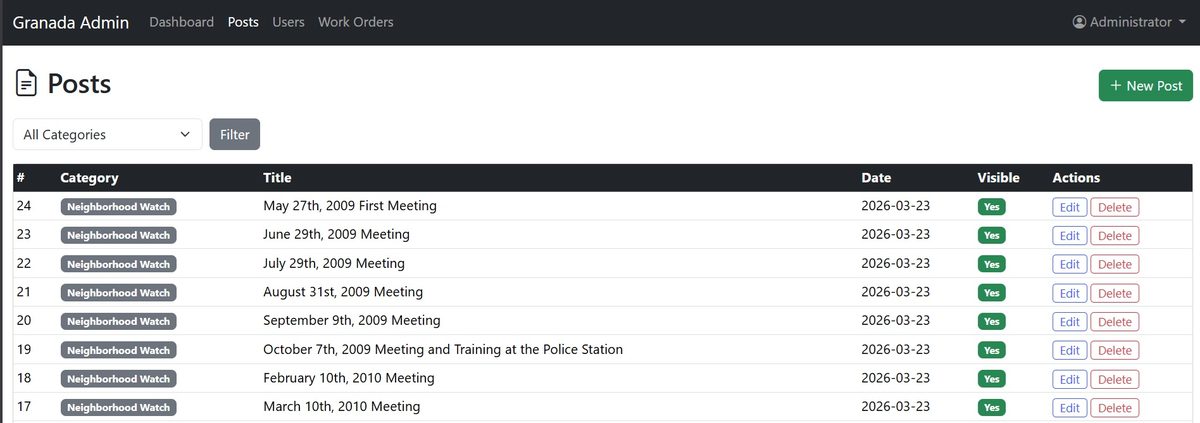Edit the September 9th, 2009 Meeting post
The image size is (1200, 423).
[x=1070, y=322]
